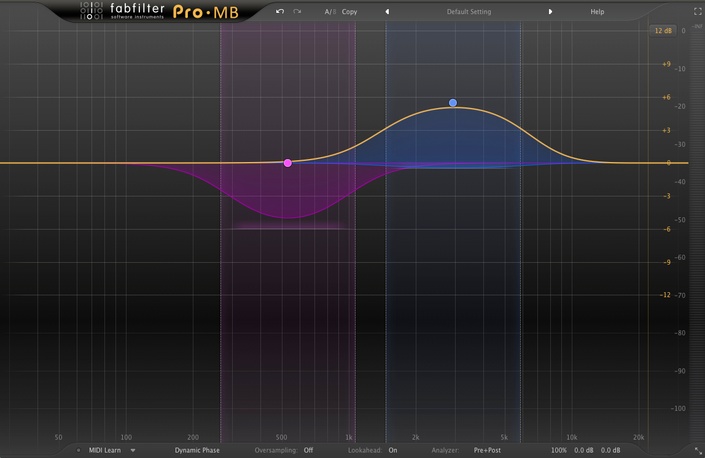Select the pink band handle dot
705x458 pixels.
[288, 163]
